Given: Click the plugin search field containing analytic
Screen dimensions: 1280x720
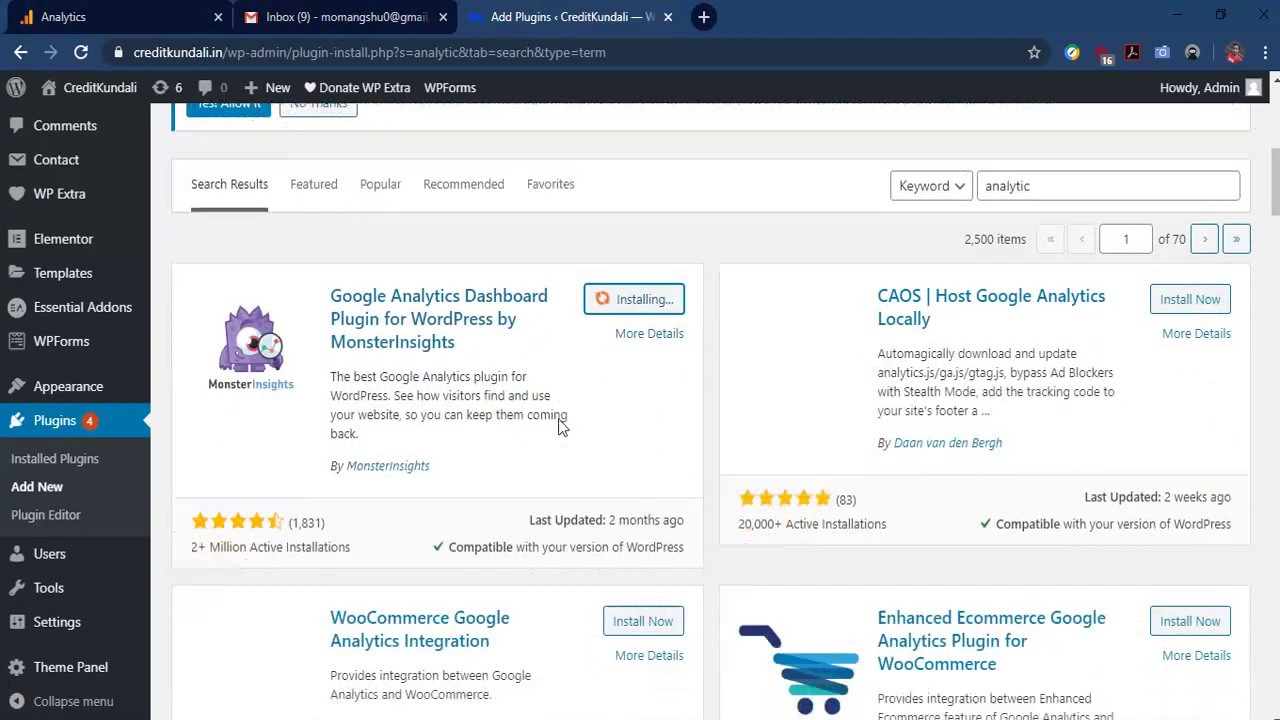Looking at the screenshot, I should point(1108,186).
